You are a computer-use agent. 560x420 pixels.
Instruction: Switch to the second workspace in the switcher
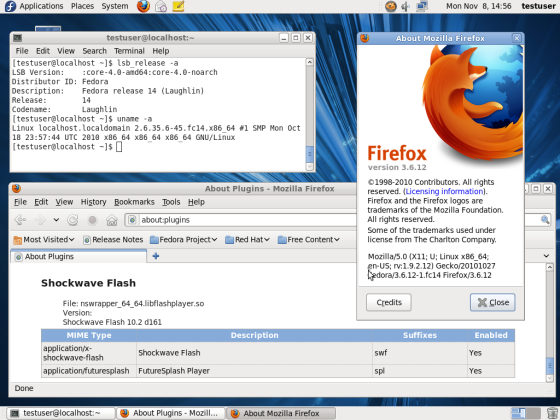click(x=533, y=413)
